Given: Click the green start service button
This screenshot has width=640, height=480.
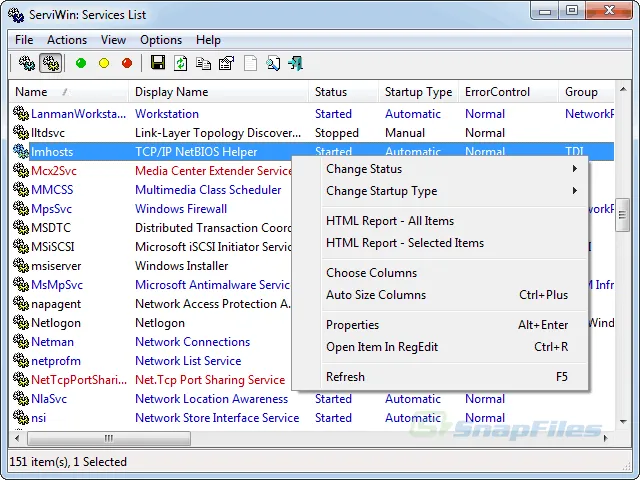Looking at the screenshot, I should [81, 63].
